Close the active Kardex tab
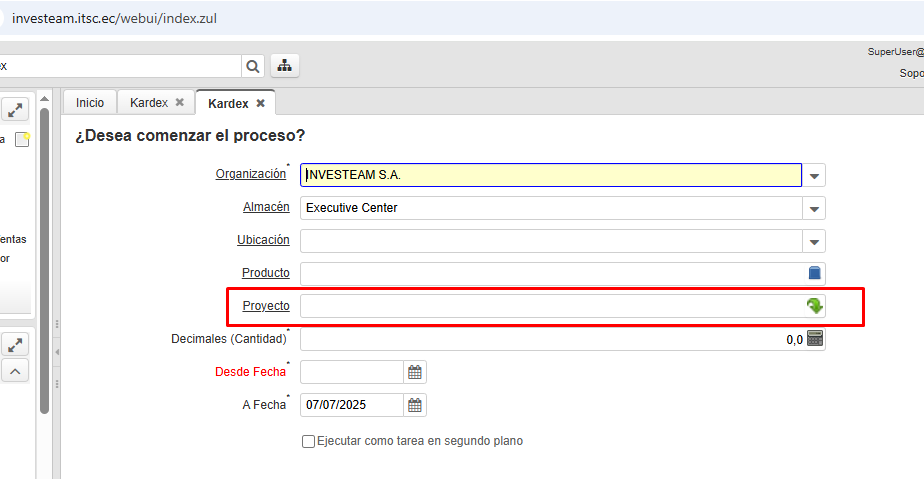 (261, 103)
